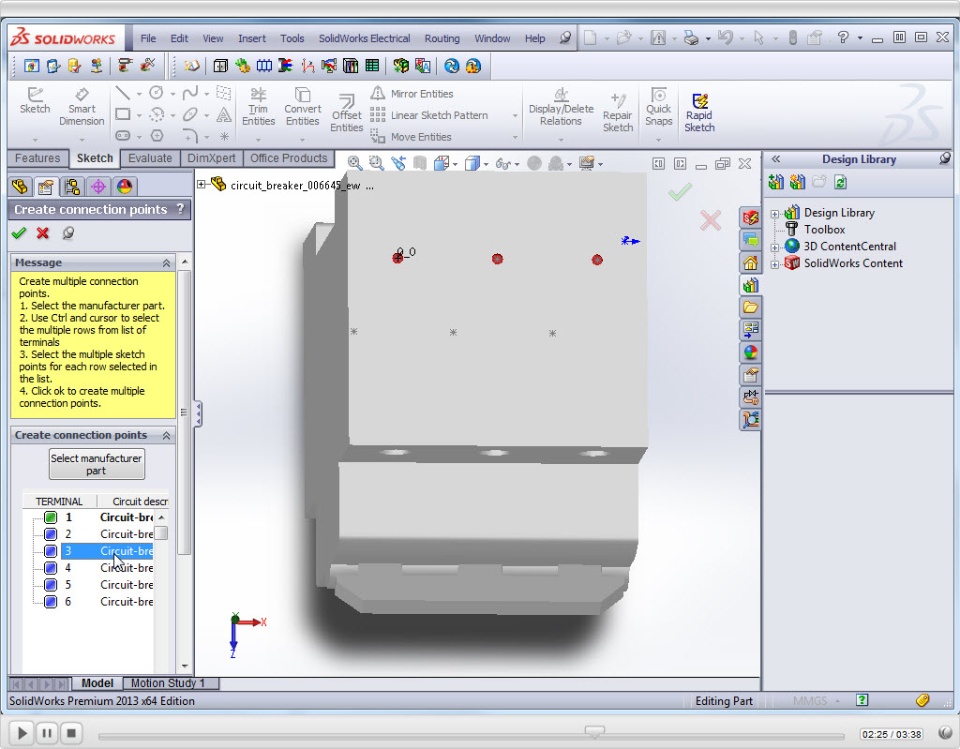
Task: Open the Linear Sketch Pattern dropdown arrow
Action: [515, 115]
